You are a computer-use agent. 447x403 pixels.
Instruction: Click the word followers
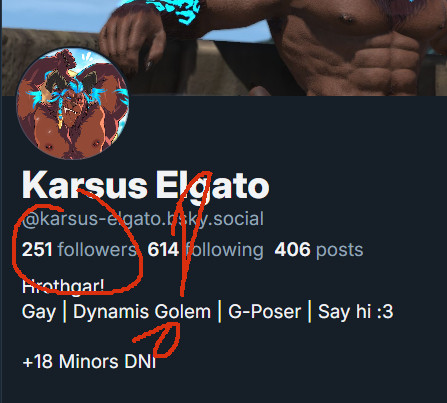tap(97, 250)
